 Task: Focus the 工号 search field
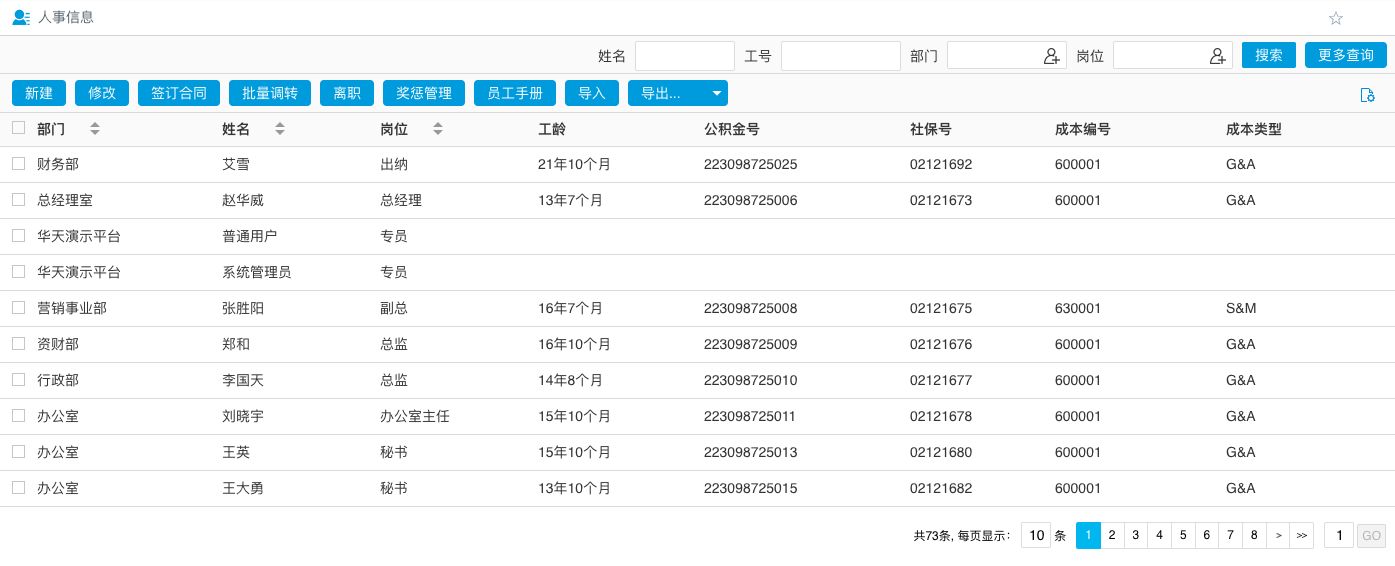click(x=840, y=56)
